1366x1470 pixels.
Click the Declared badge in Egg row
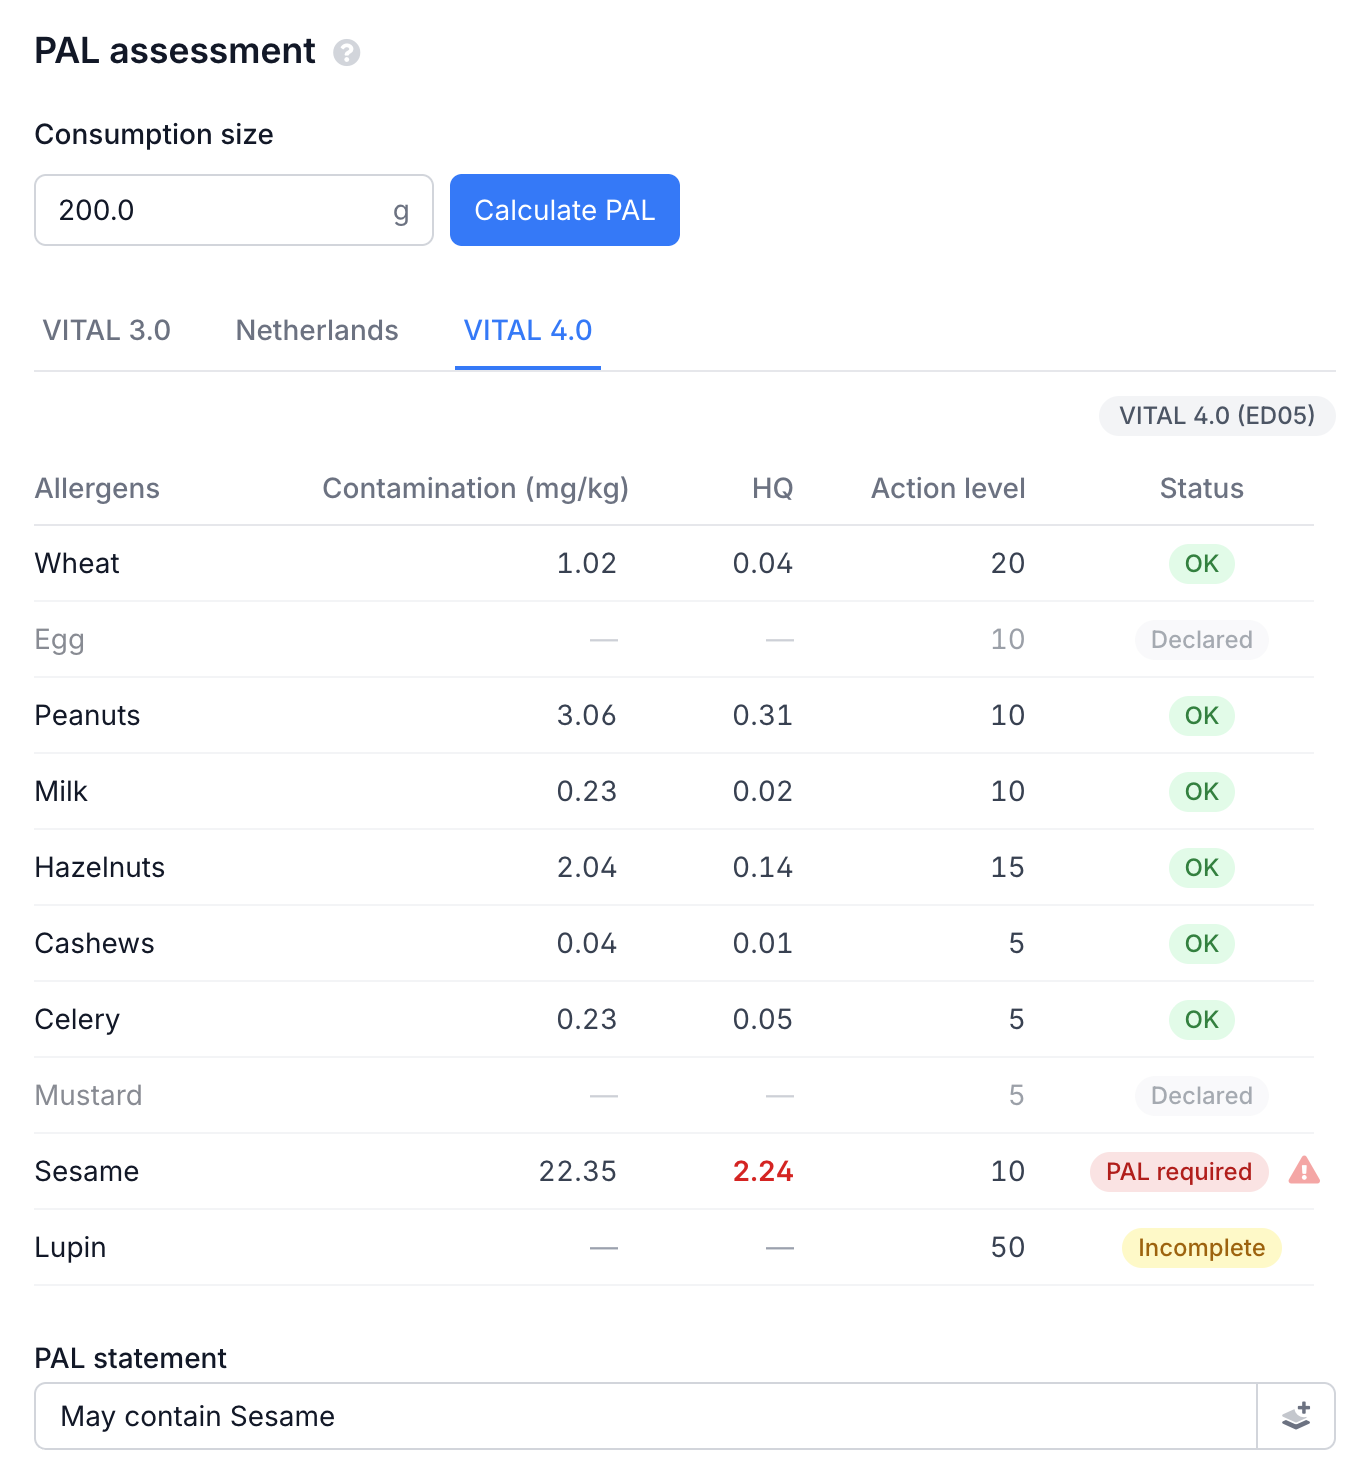coord(1201,639)
